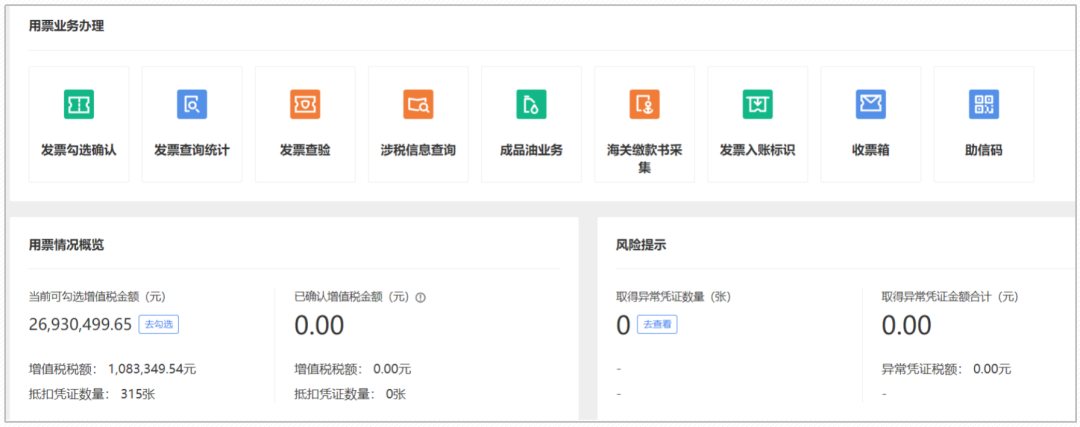This screenshot has width=1080, height=427.
Task: Click the info icon beside 已确认增值税金额
Action: (x=421, y=298)
